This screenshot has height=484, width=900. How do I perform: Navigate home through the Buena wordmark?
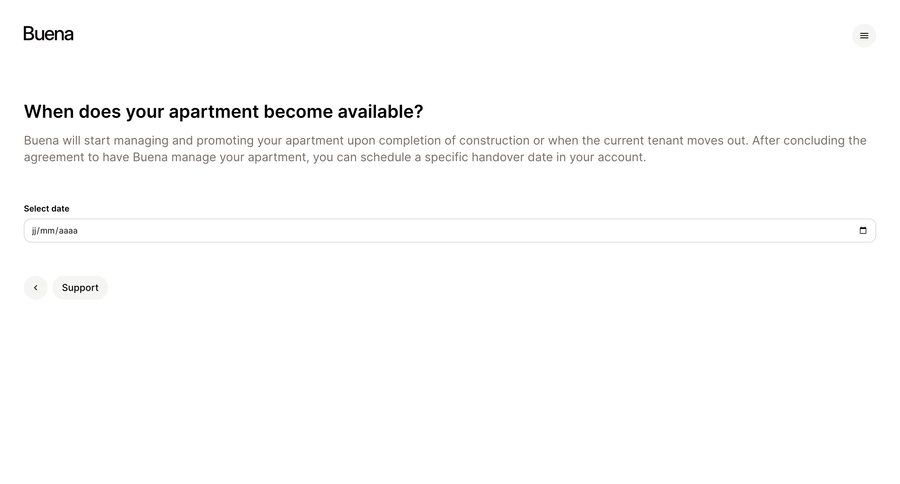tap(48, 34)
